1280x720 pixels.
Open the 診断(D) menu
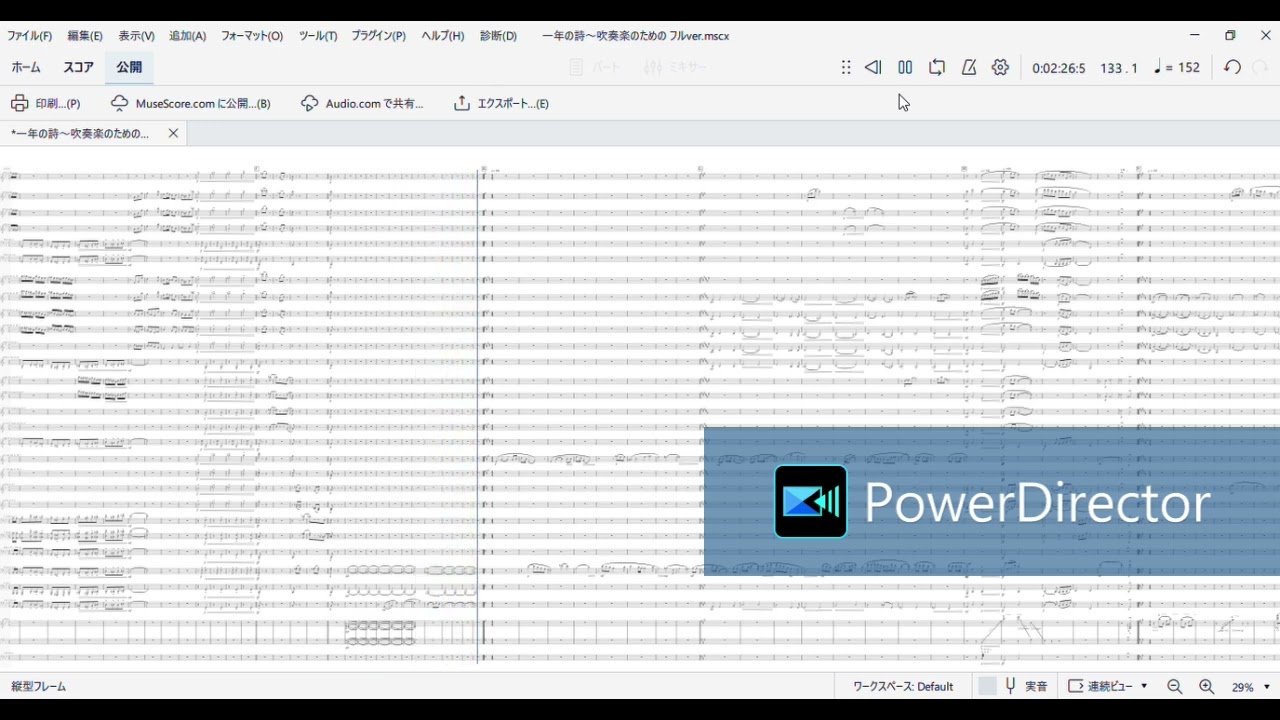pyautogui.click(x=498, y=36)
